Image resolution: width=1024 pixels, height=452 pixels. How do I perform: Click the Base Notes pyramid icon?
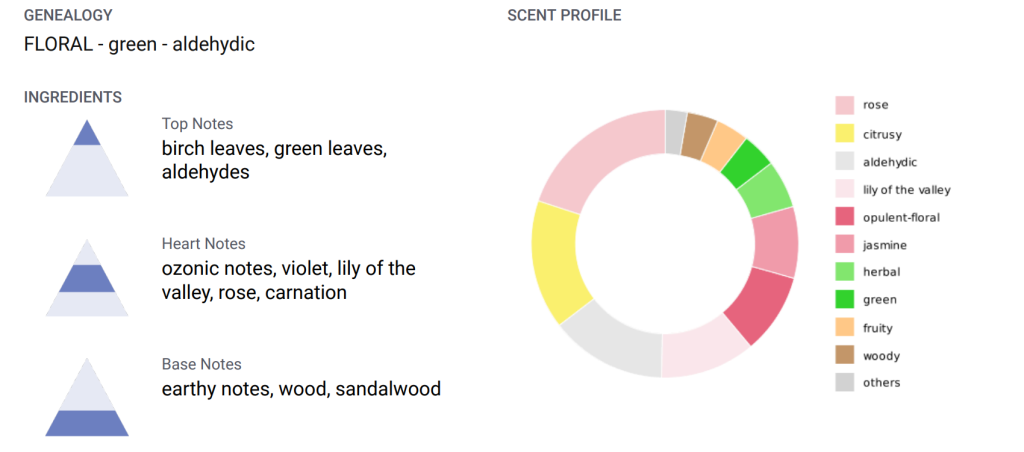point(86,398)
